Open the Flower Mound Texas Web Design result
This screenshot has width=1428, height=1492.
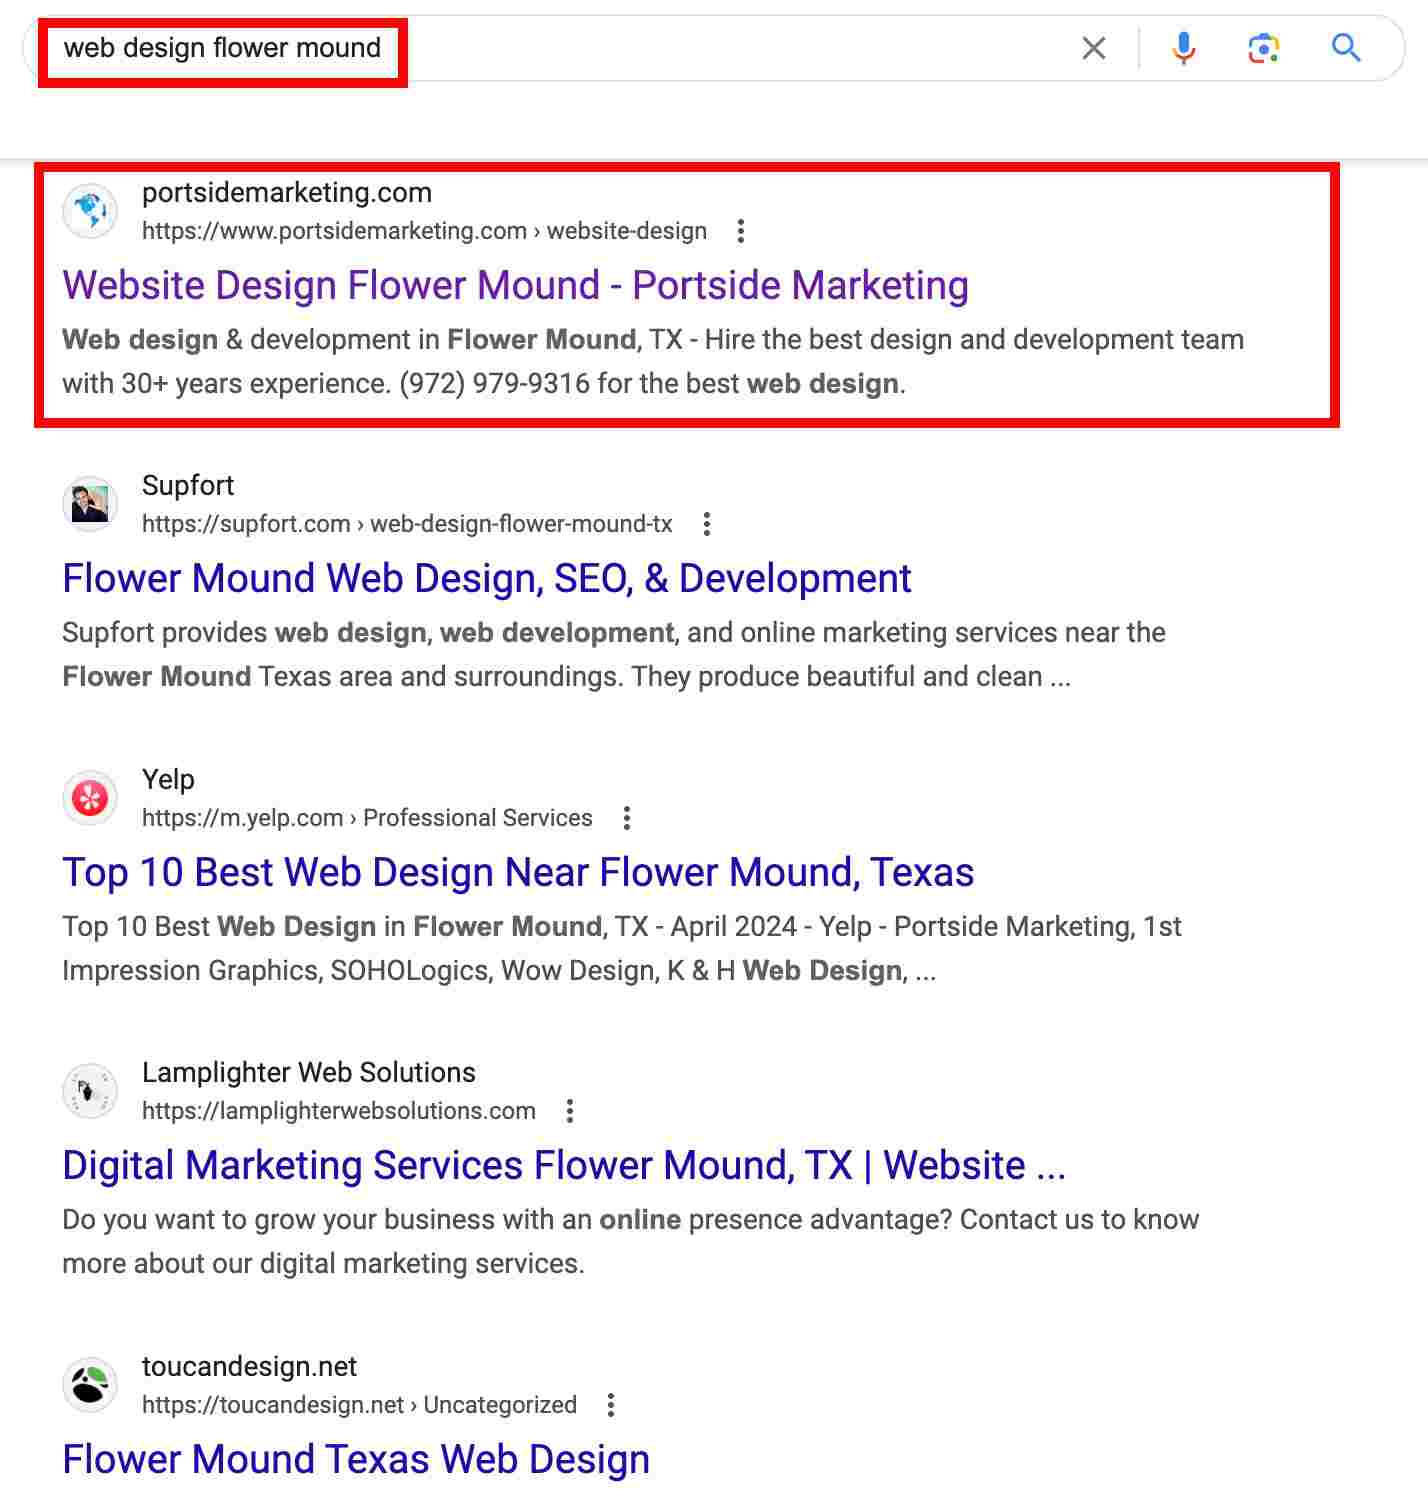[x=355, y=1459]
